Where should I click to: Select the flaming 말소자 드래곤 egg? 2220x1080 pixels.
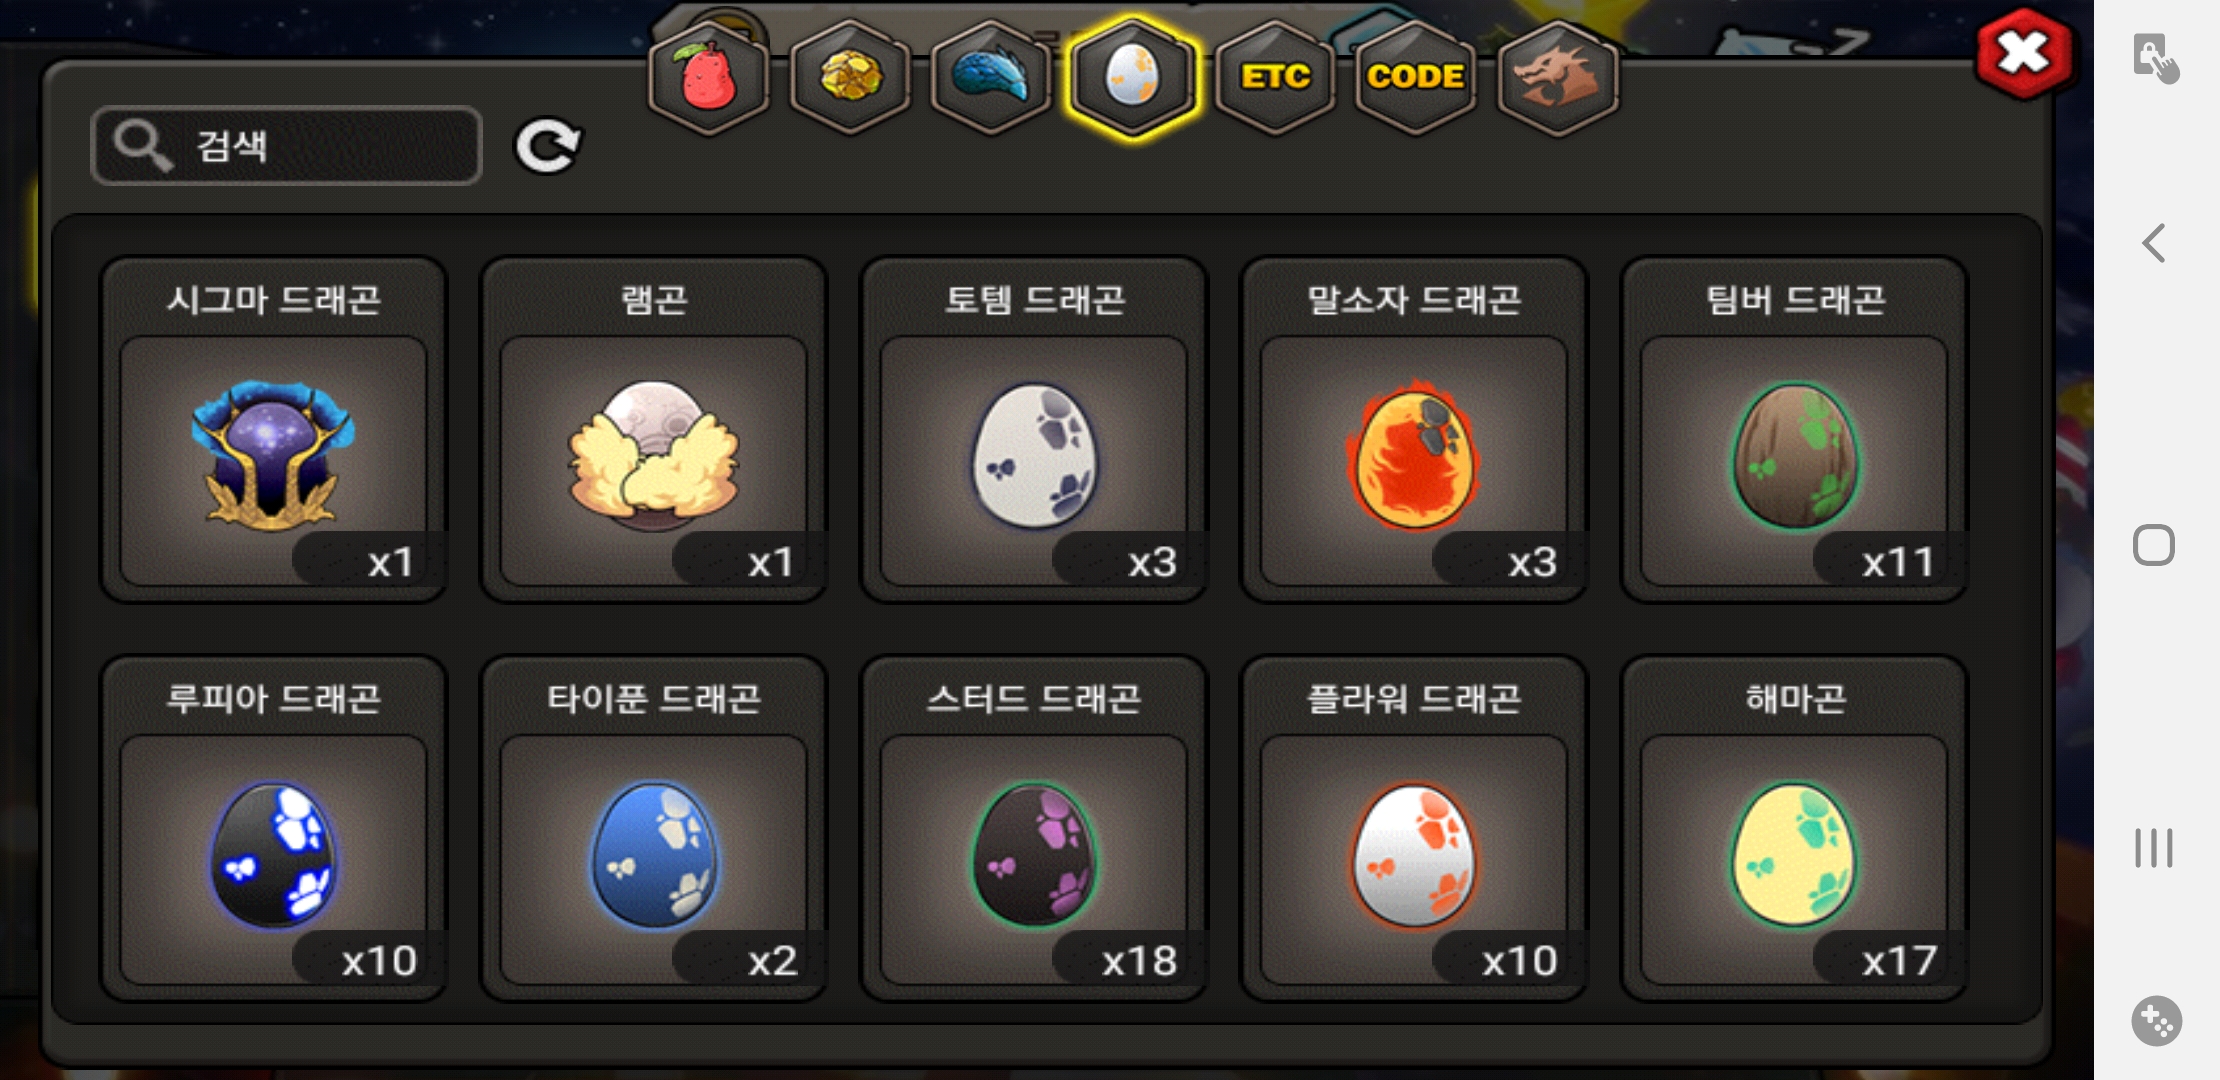coord(1414,430)
